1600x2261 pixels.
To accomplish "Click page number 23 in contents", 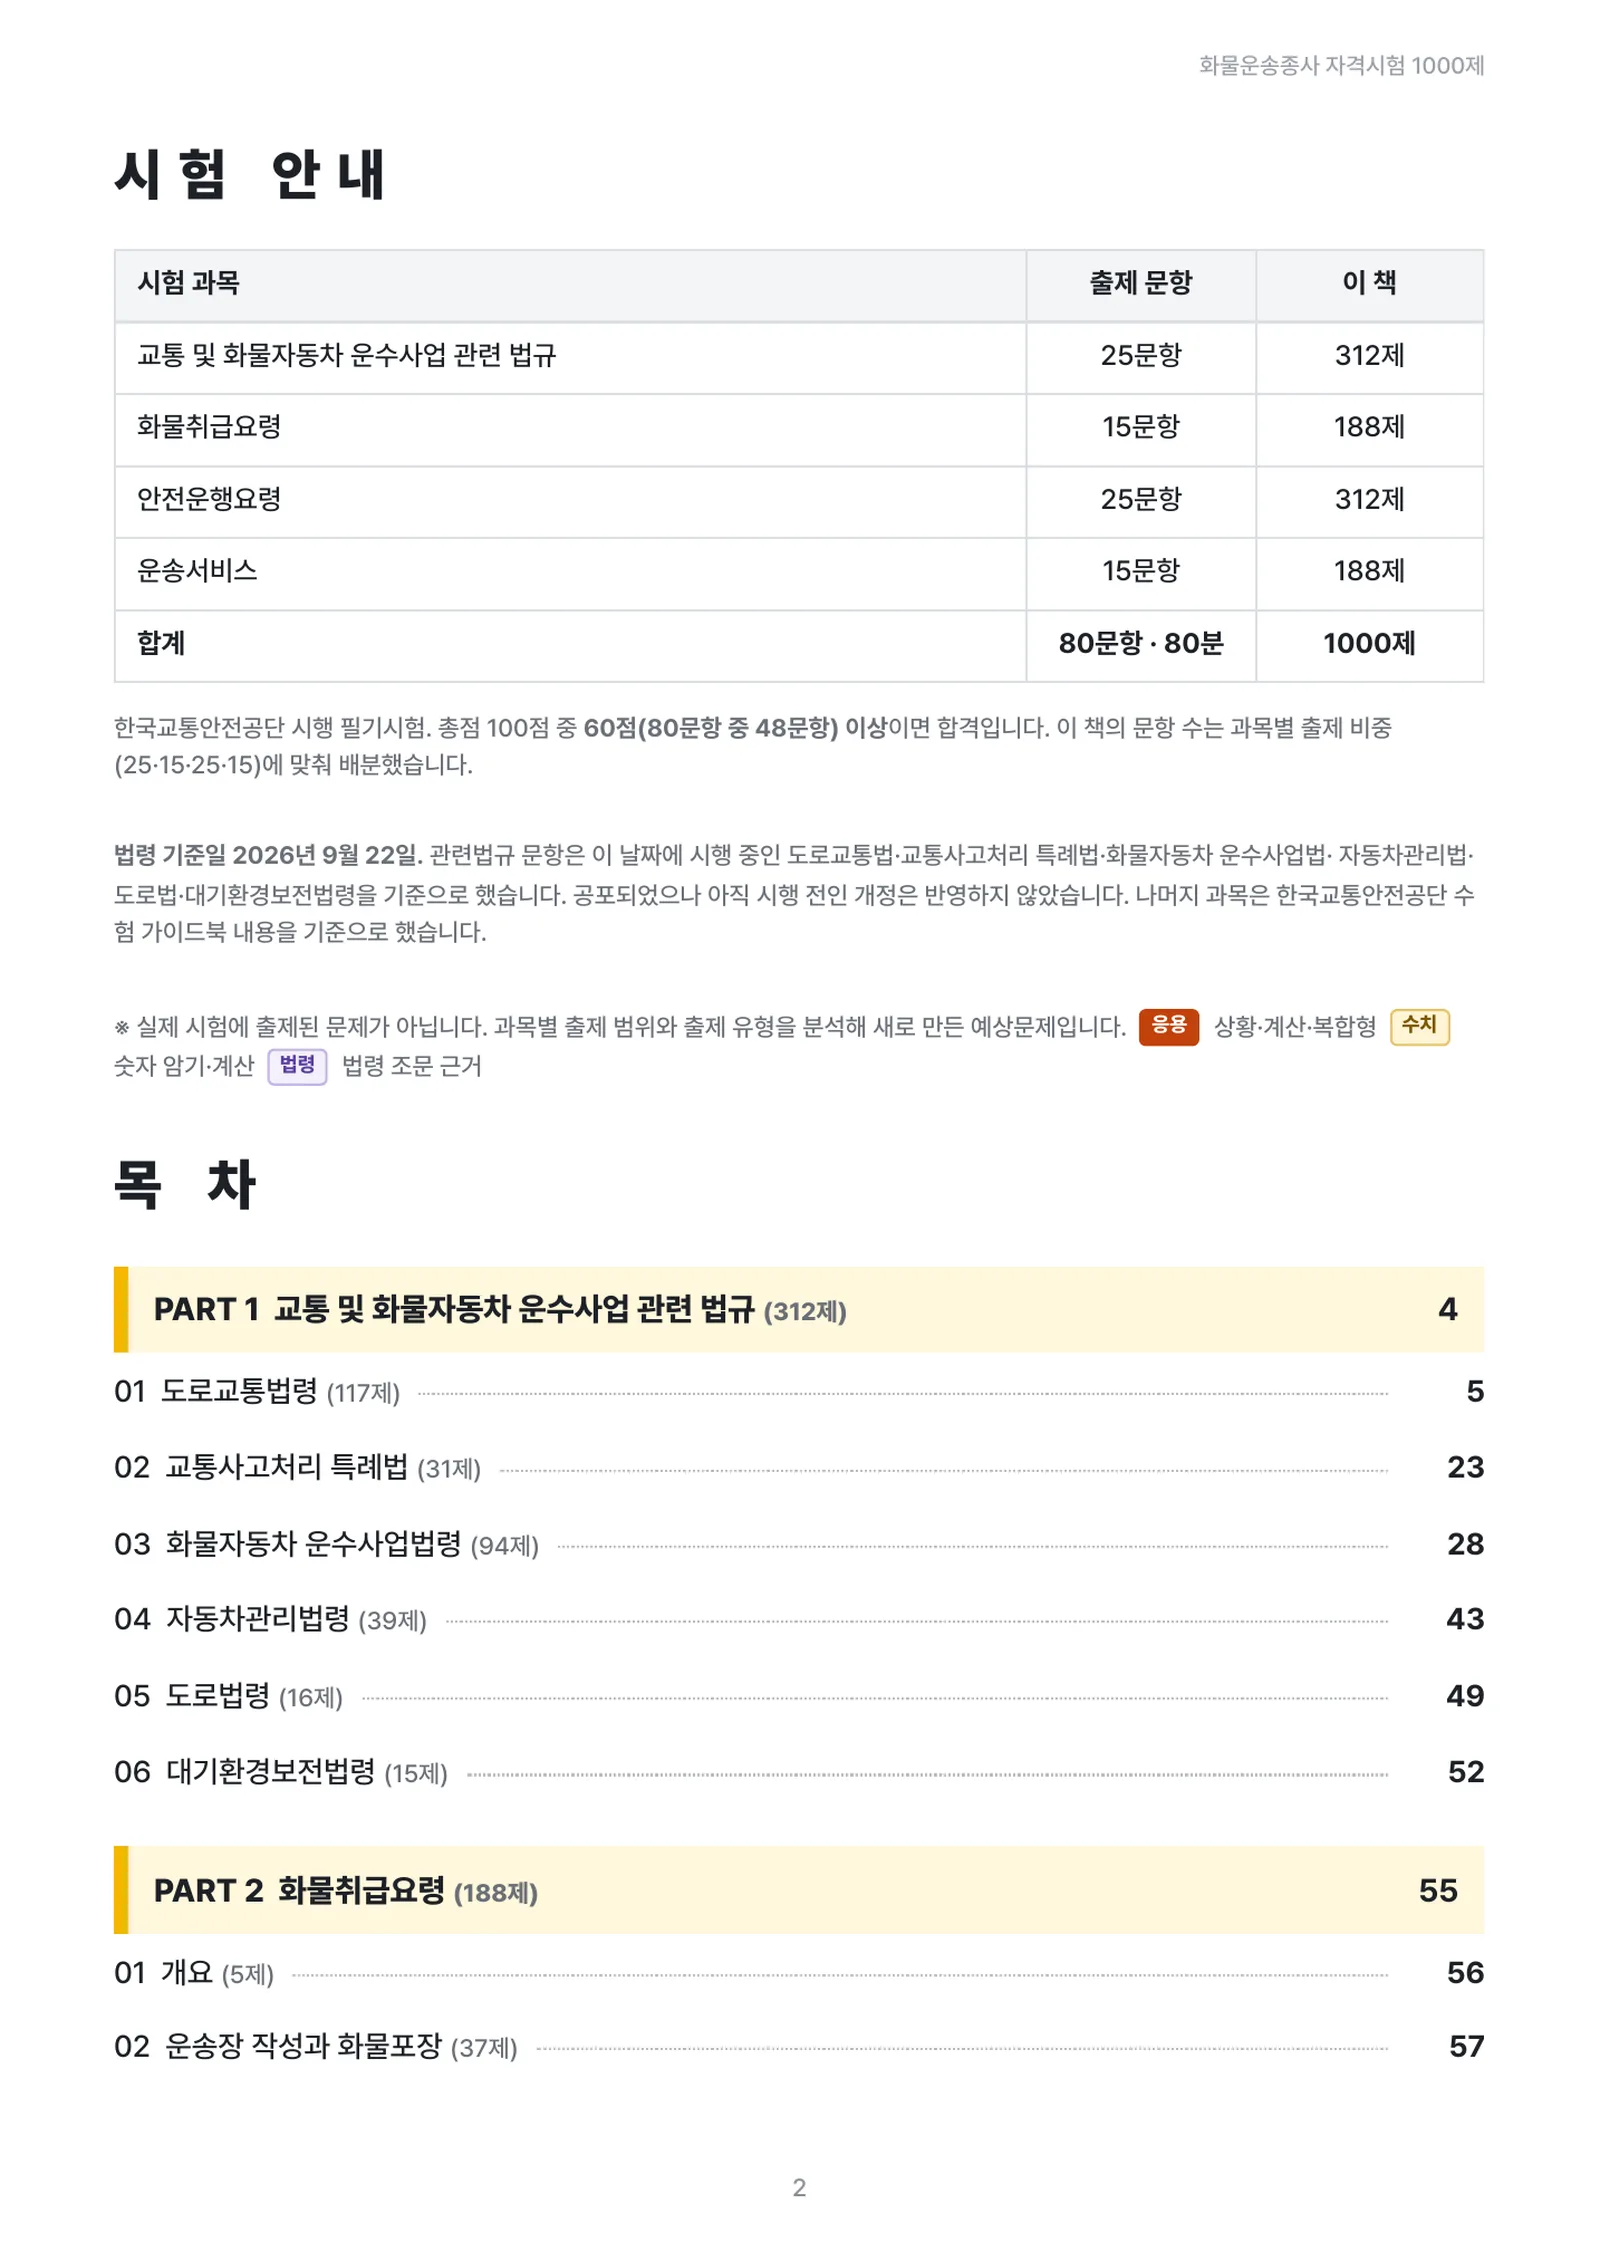I will [1465, 1467].
